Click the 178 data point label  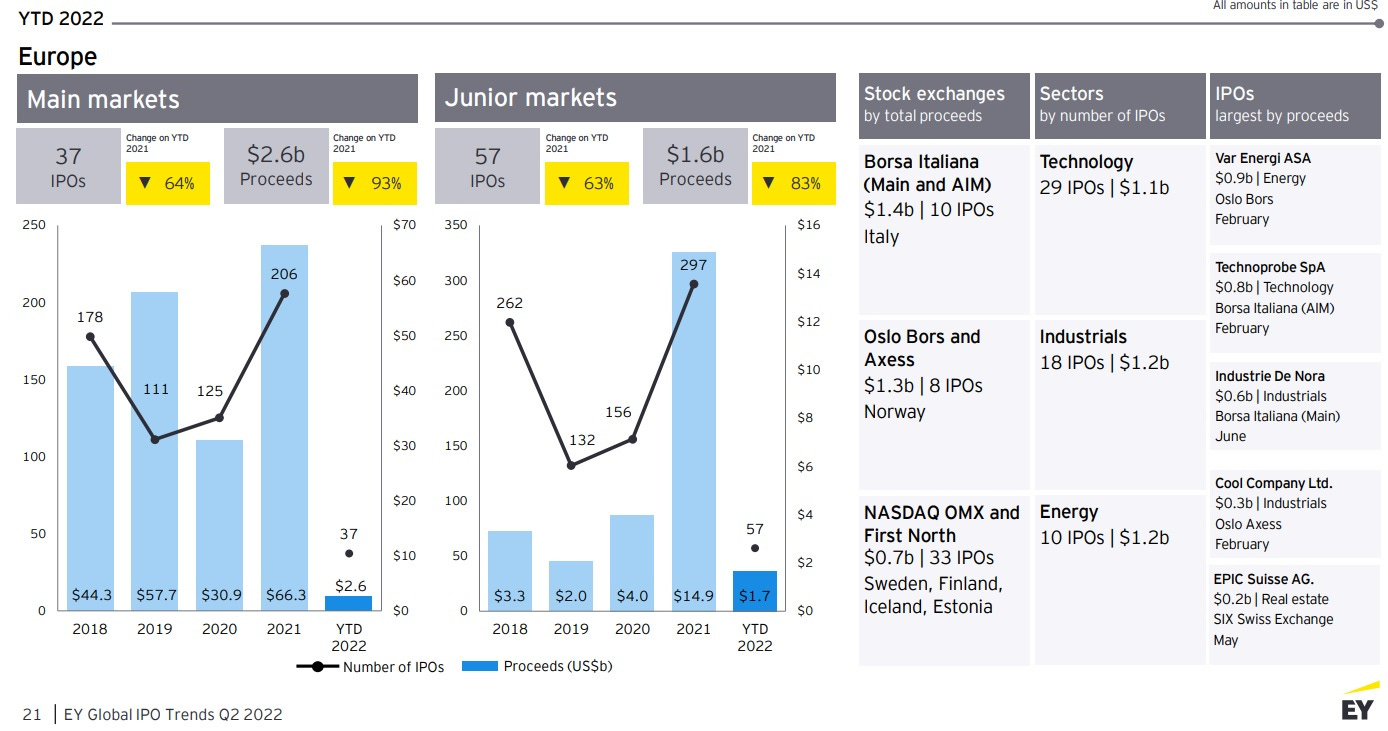(x=90, y=317)
